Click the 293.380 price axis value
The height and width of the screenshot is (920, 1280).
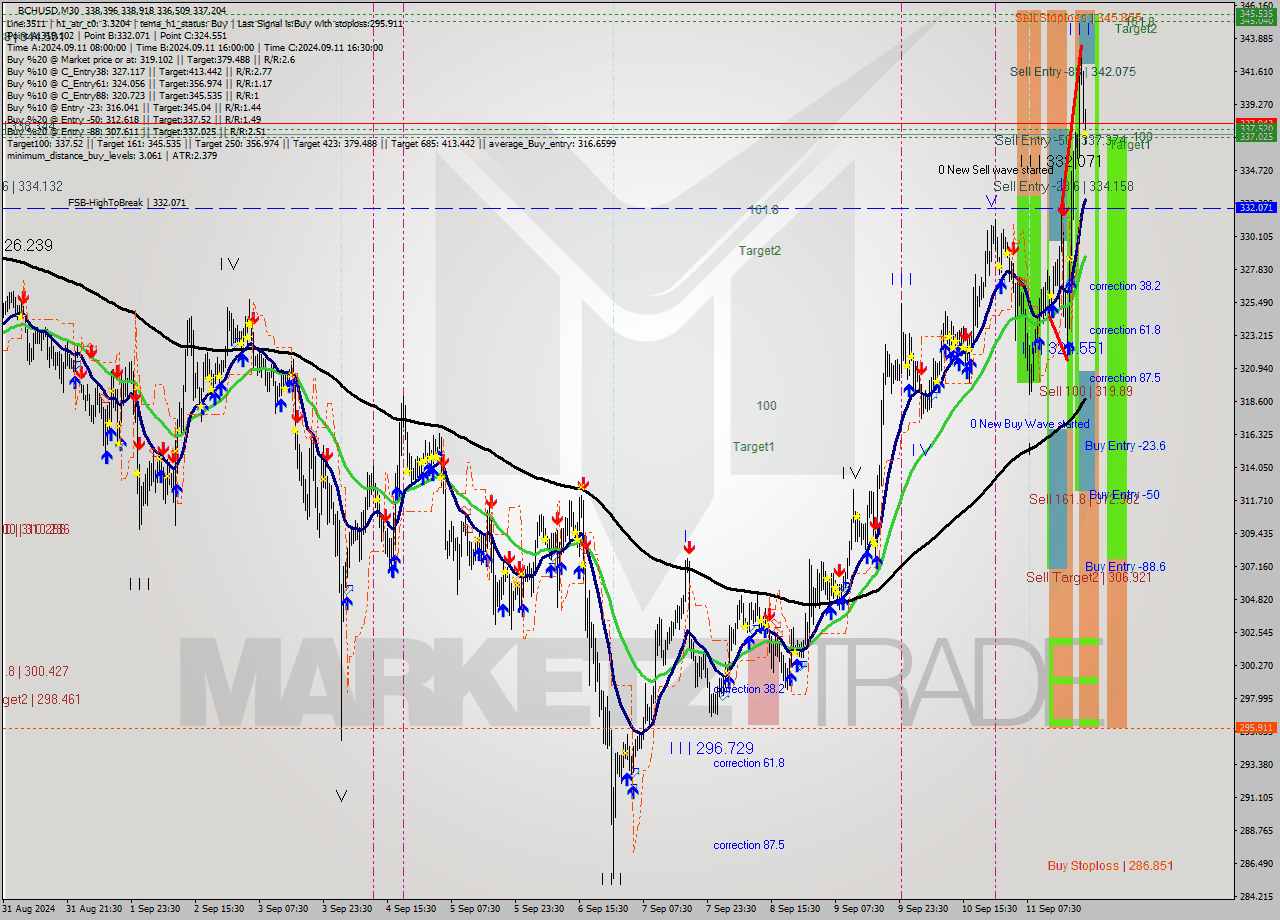pos(1256,765)
